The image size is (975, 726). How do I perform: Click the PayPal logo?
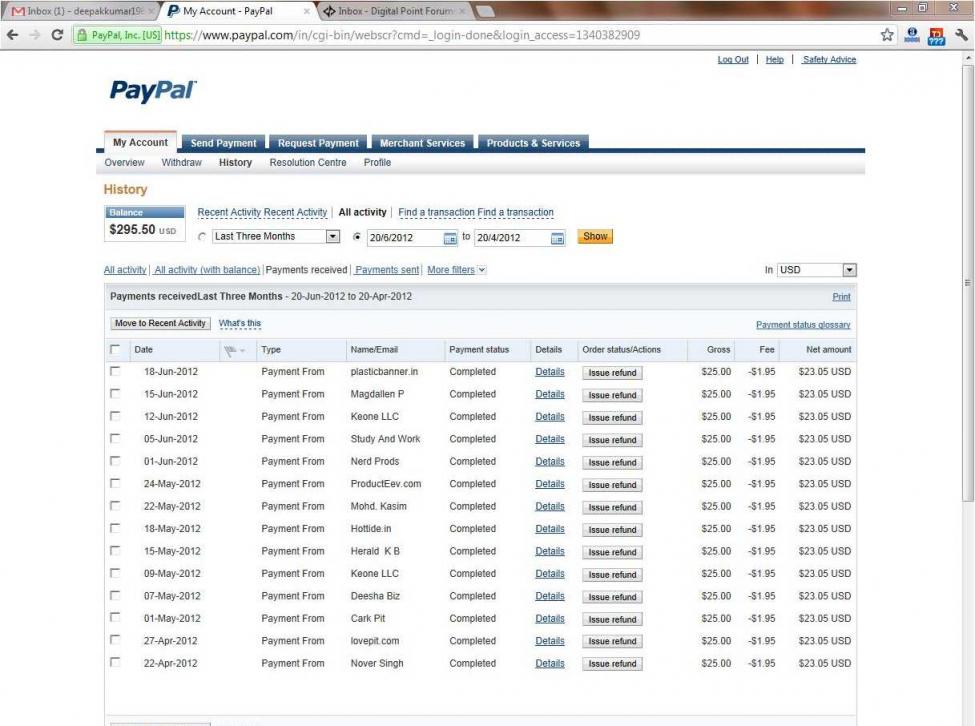click(153, 90)
